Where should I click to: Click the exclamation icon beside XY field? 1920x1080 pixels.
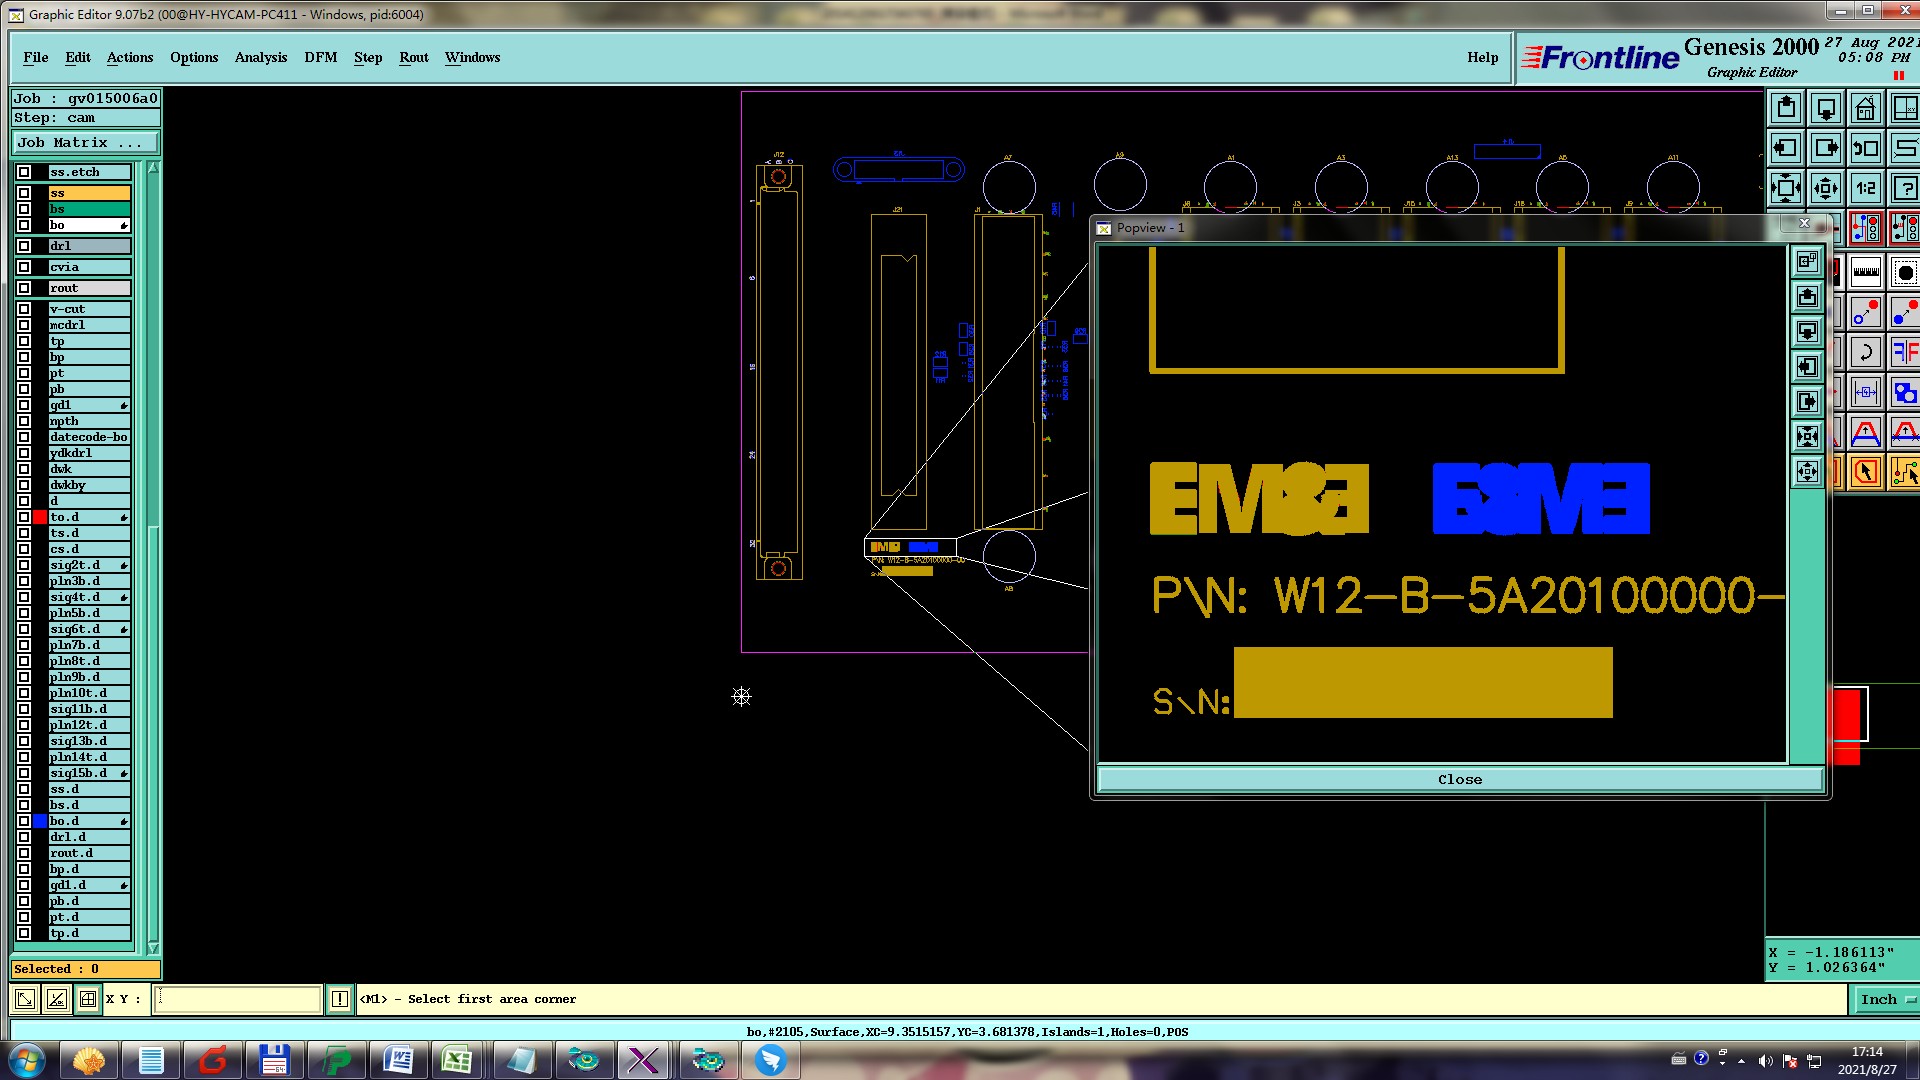(340, 999)
